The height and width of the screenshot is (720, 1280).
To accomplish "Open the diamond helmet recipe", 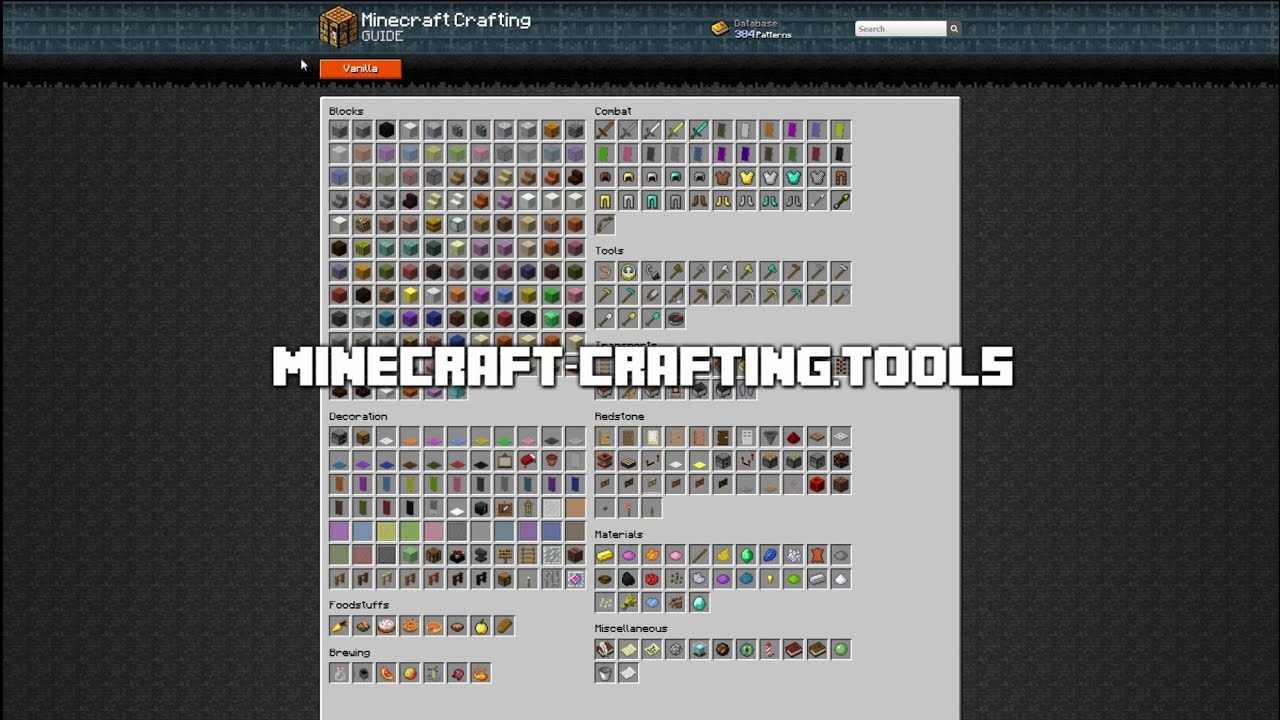I will (675, 178).
